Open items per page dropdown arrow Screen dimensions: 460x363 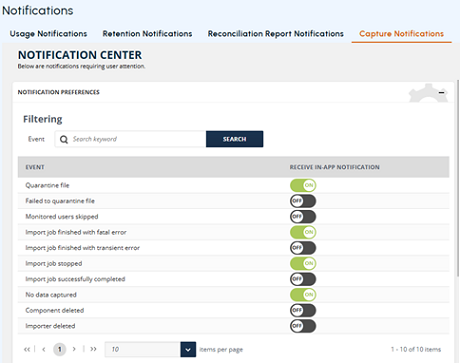(188, 349)
